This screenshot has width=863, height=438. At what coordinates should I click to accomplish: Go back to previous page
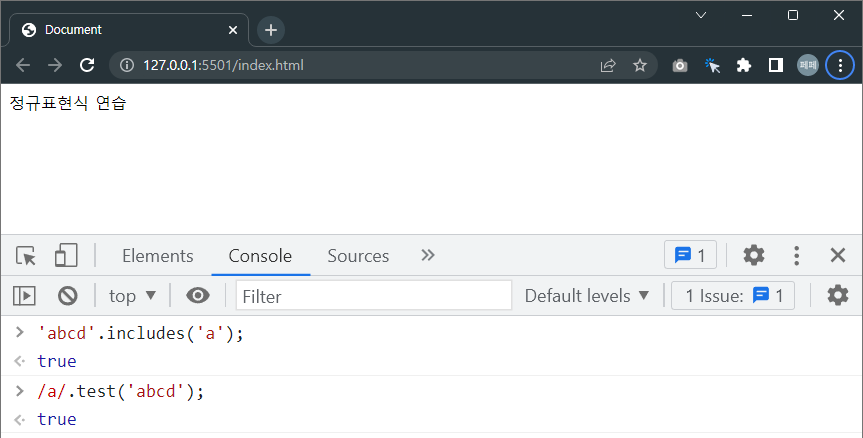(23, 65)
